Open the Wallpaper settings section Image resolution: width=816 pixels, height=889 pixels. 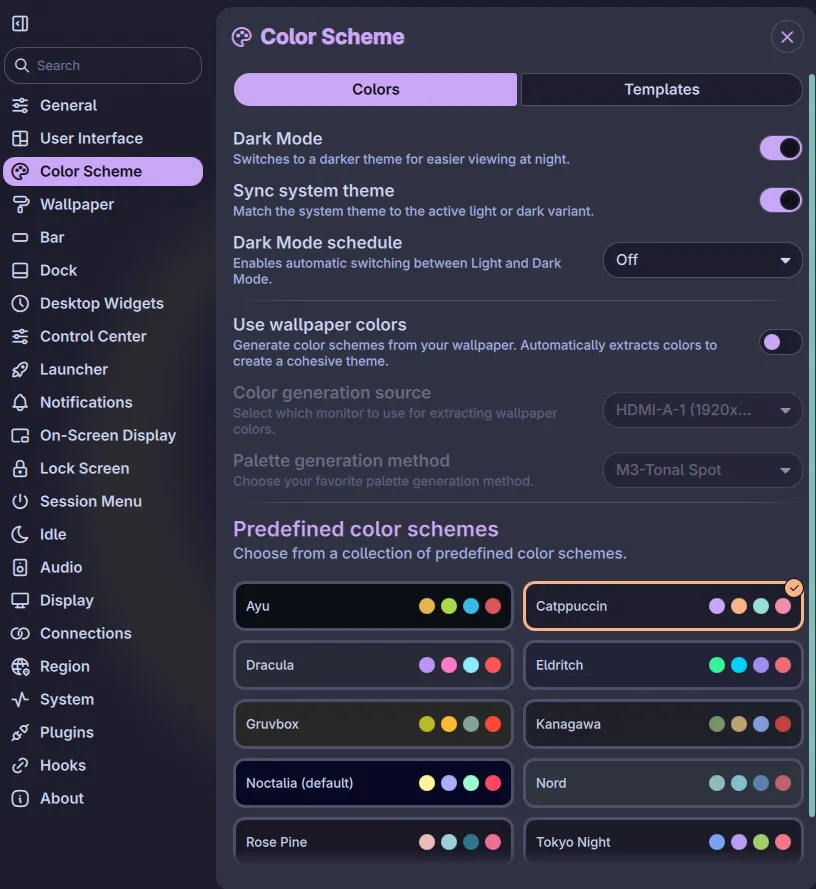(103, 205)
